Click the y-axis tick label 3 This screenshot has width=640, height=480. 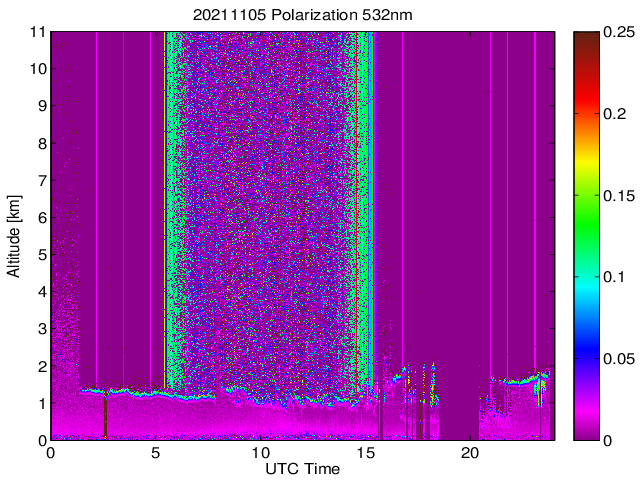[42, 329]
